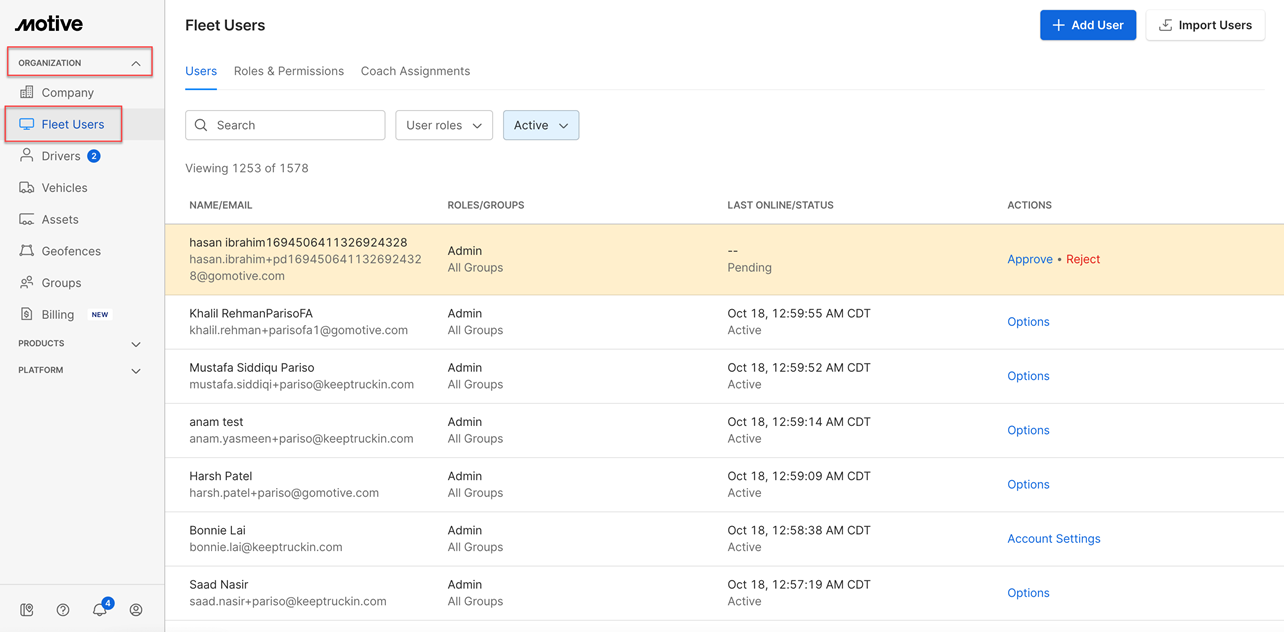Screen dimensions: 1284x632
Task: Open the Assets trailer icon
Action: click(27, 219)
